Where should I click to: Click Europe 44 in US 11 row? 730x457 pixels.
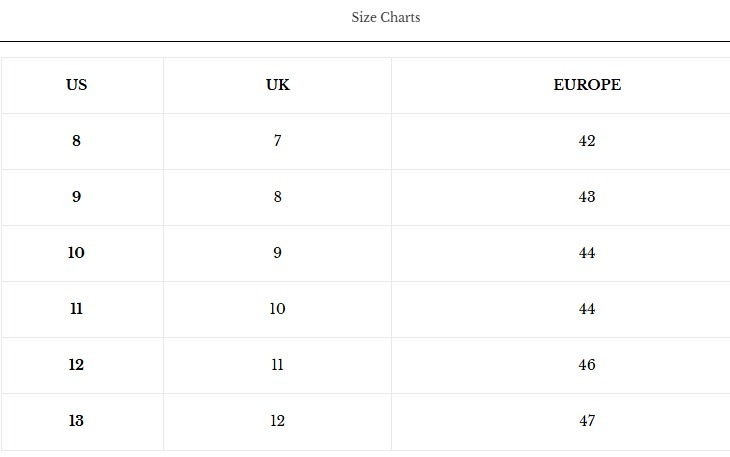point(587,309)
